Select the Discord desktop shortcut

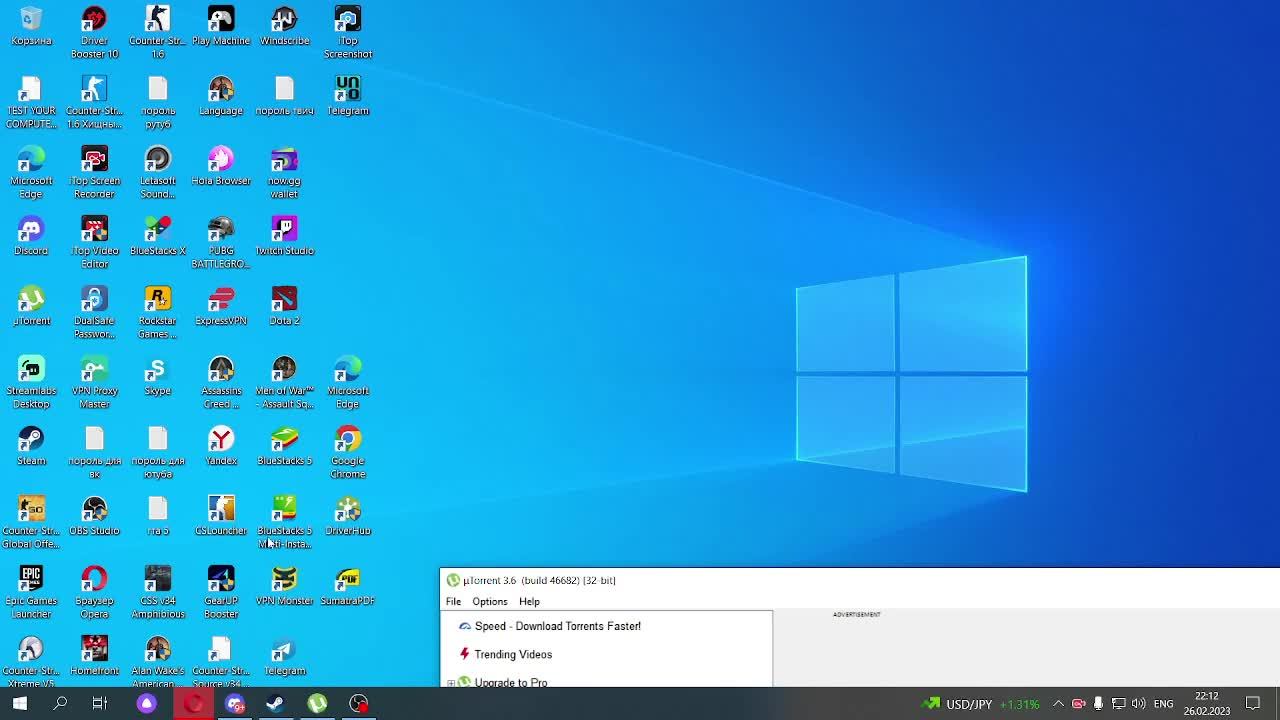[31, 237]
